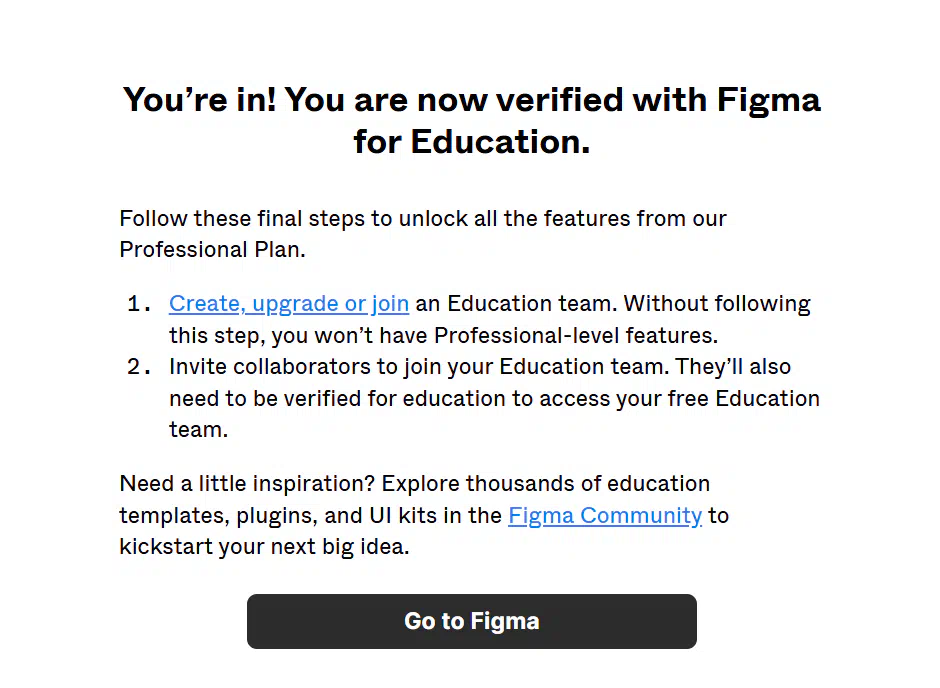The width and height of the screenshot is (940, 688).
Task: Click list number 1 marker
Action: tap(138, 304)
